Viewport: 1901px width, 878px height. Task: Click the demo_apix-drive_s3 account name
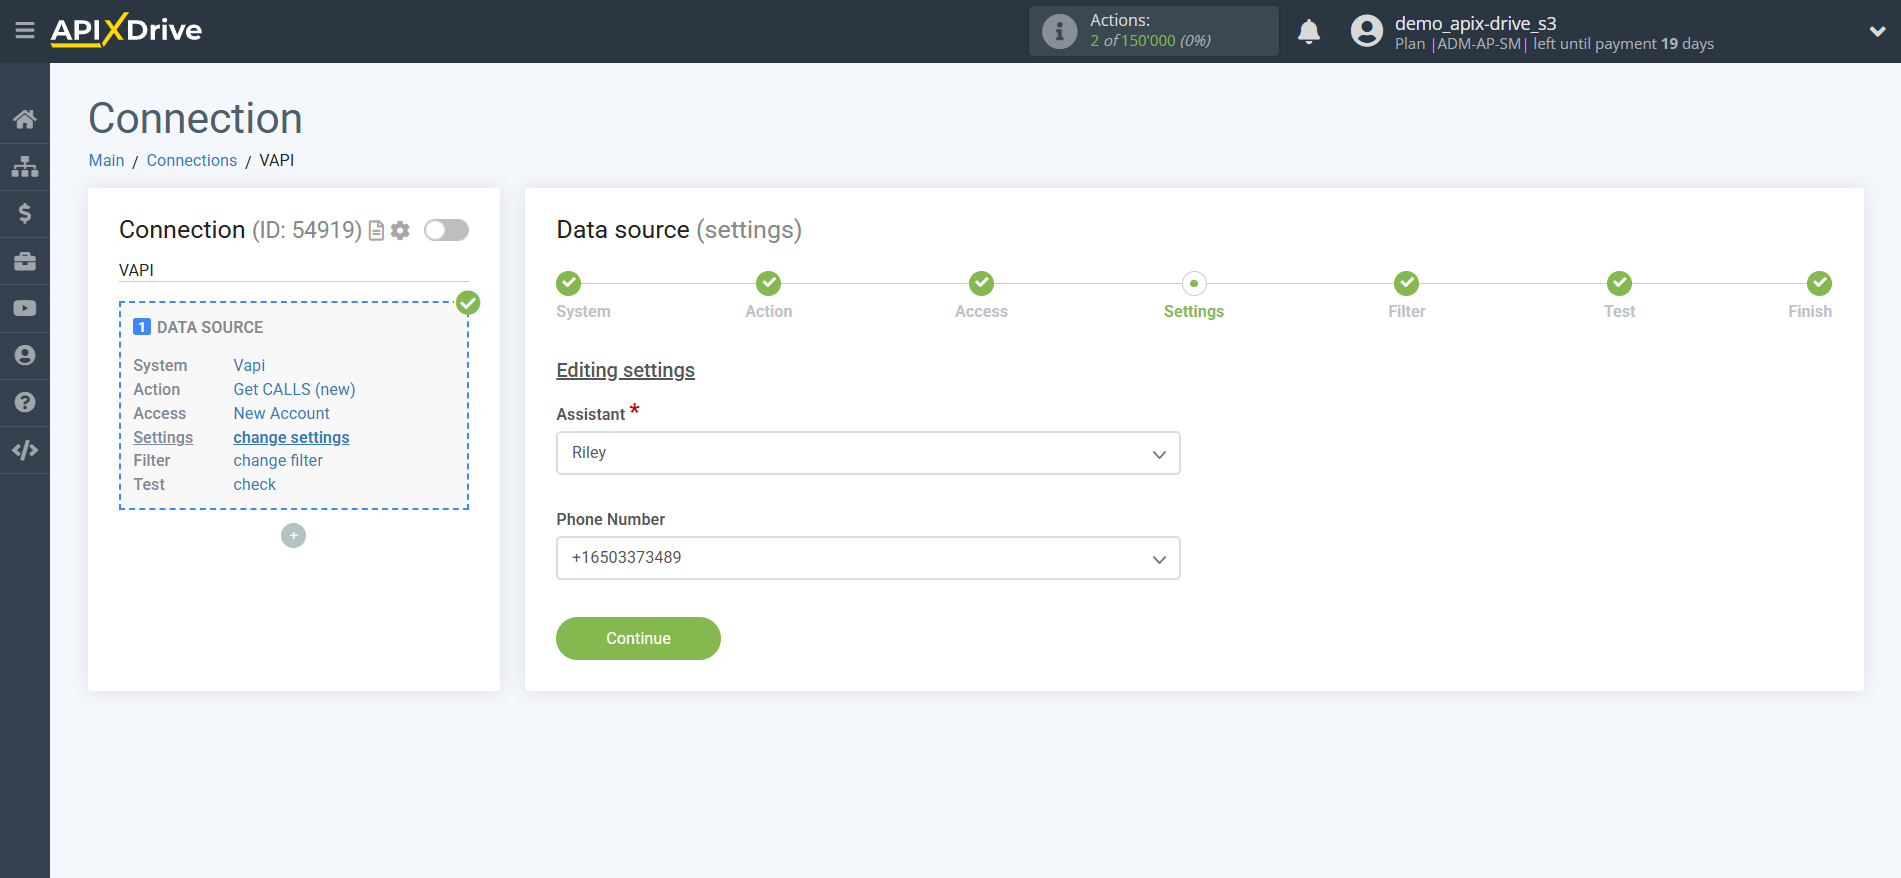1475,23
